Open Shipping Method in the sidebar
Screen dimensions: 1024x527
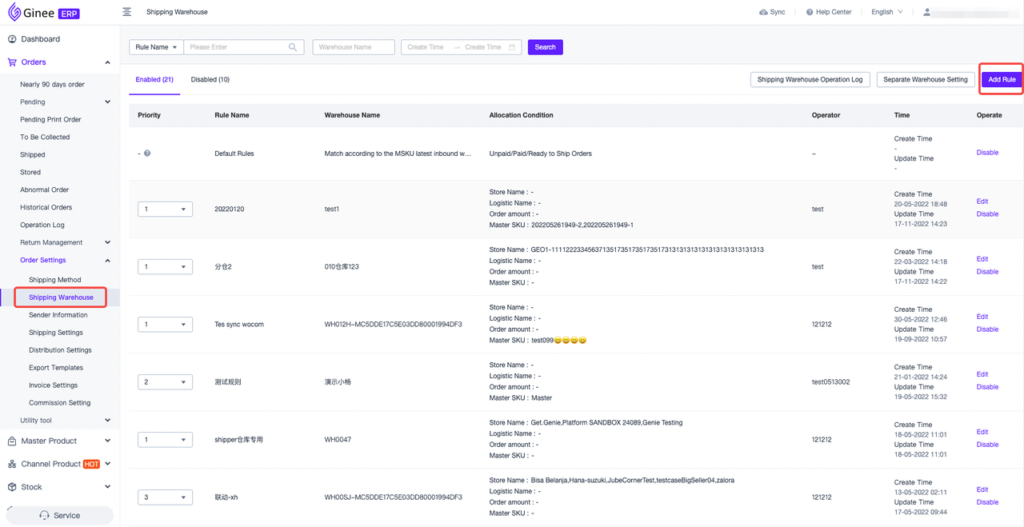click(55, 280)
